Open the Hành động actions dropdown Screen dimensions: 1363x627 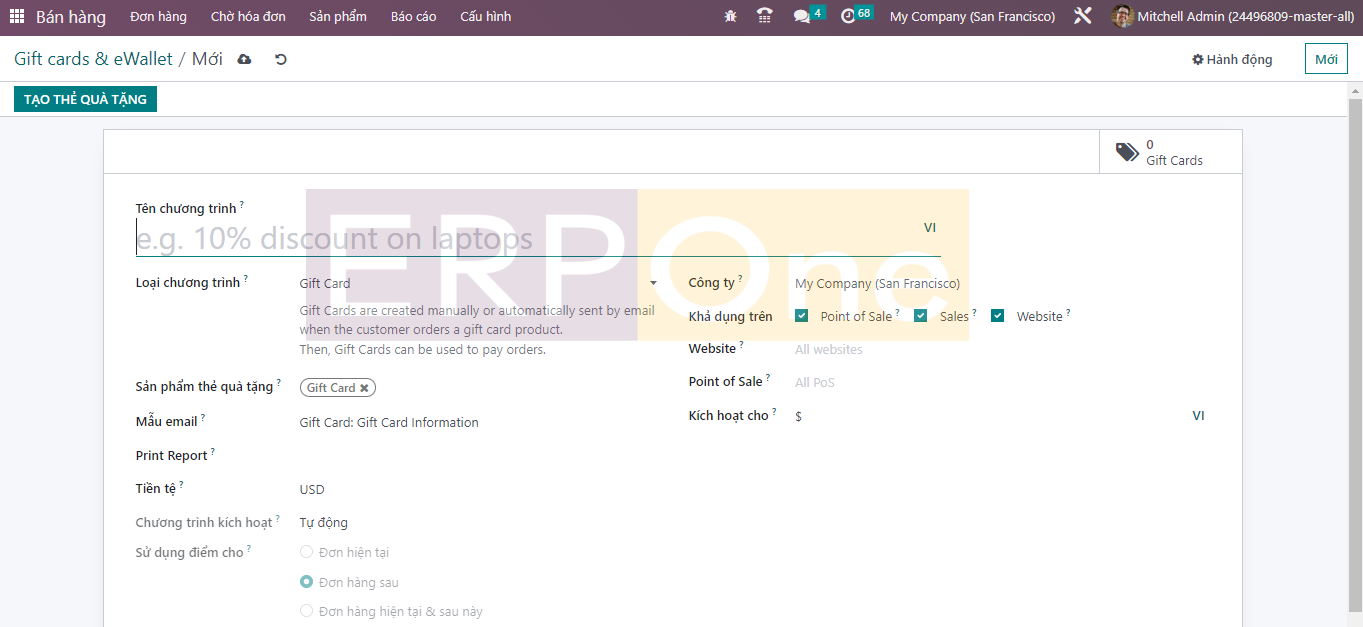point(1232,60)
